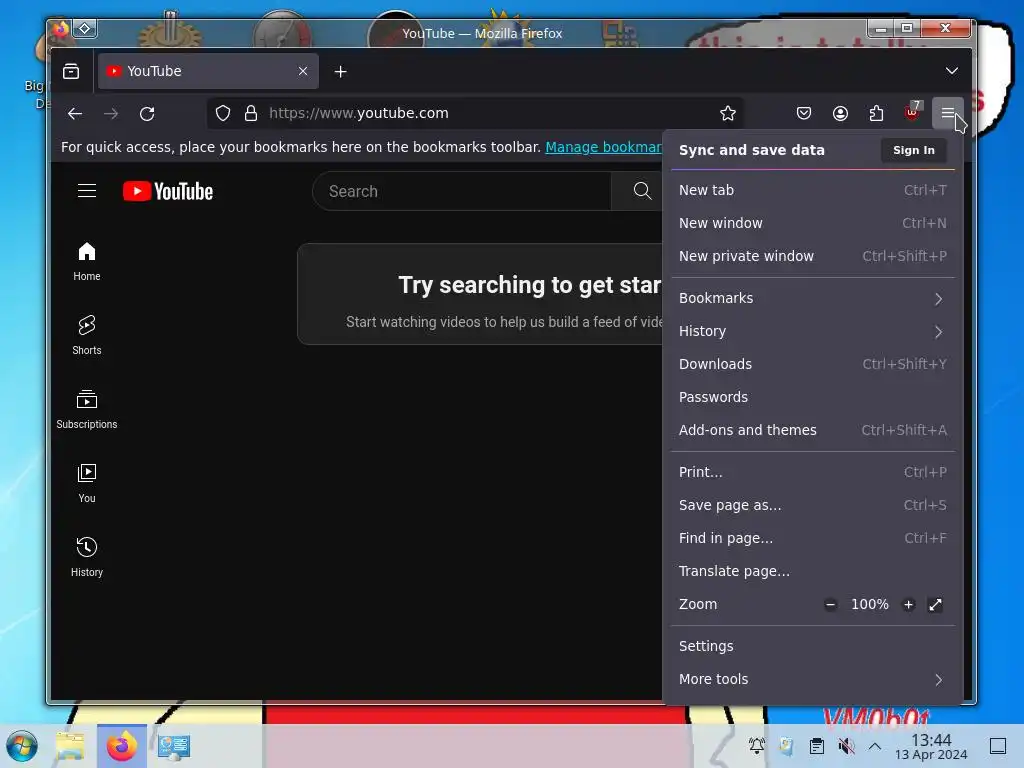The width and height of the screenshot is (1024, 768).
Task: Open YouTube History in sidebar
Action: coord(87,557)
